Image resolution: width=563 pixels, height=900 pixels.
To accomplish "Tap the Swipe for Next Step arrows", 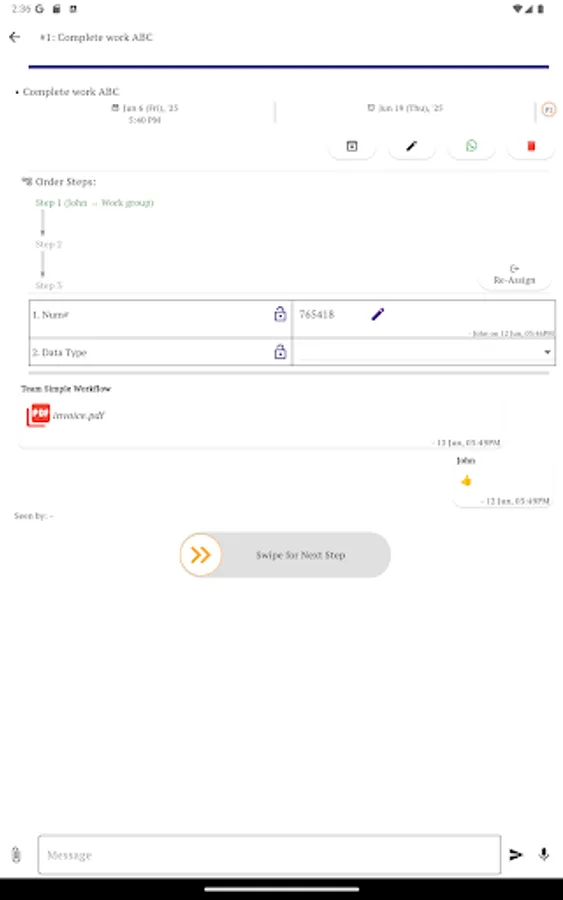I will tap(200, 554).
